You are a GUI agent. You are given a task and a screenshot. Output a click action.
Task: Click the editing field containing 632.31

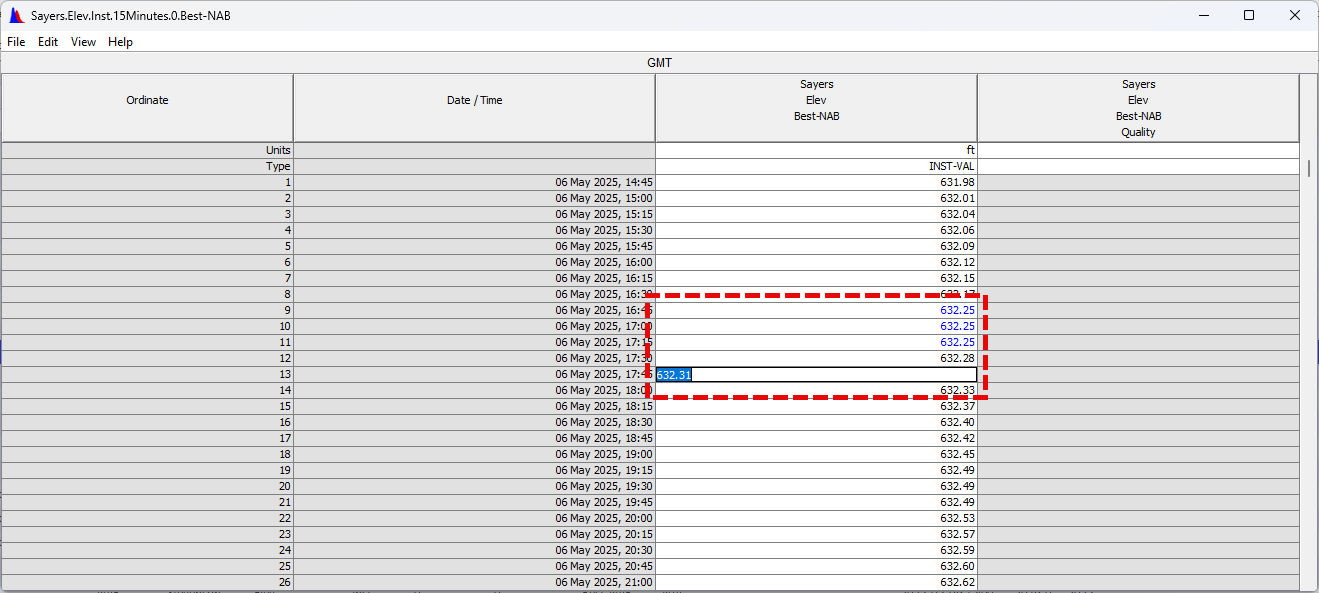pyautogui.click(x=816, y=374)
